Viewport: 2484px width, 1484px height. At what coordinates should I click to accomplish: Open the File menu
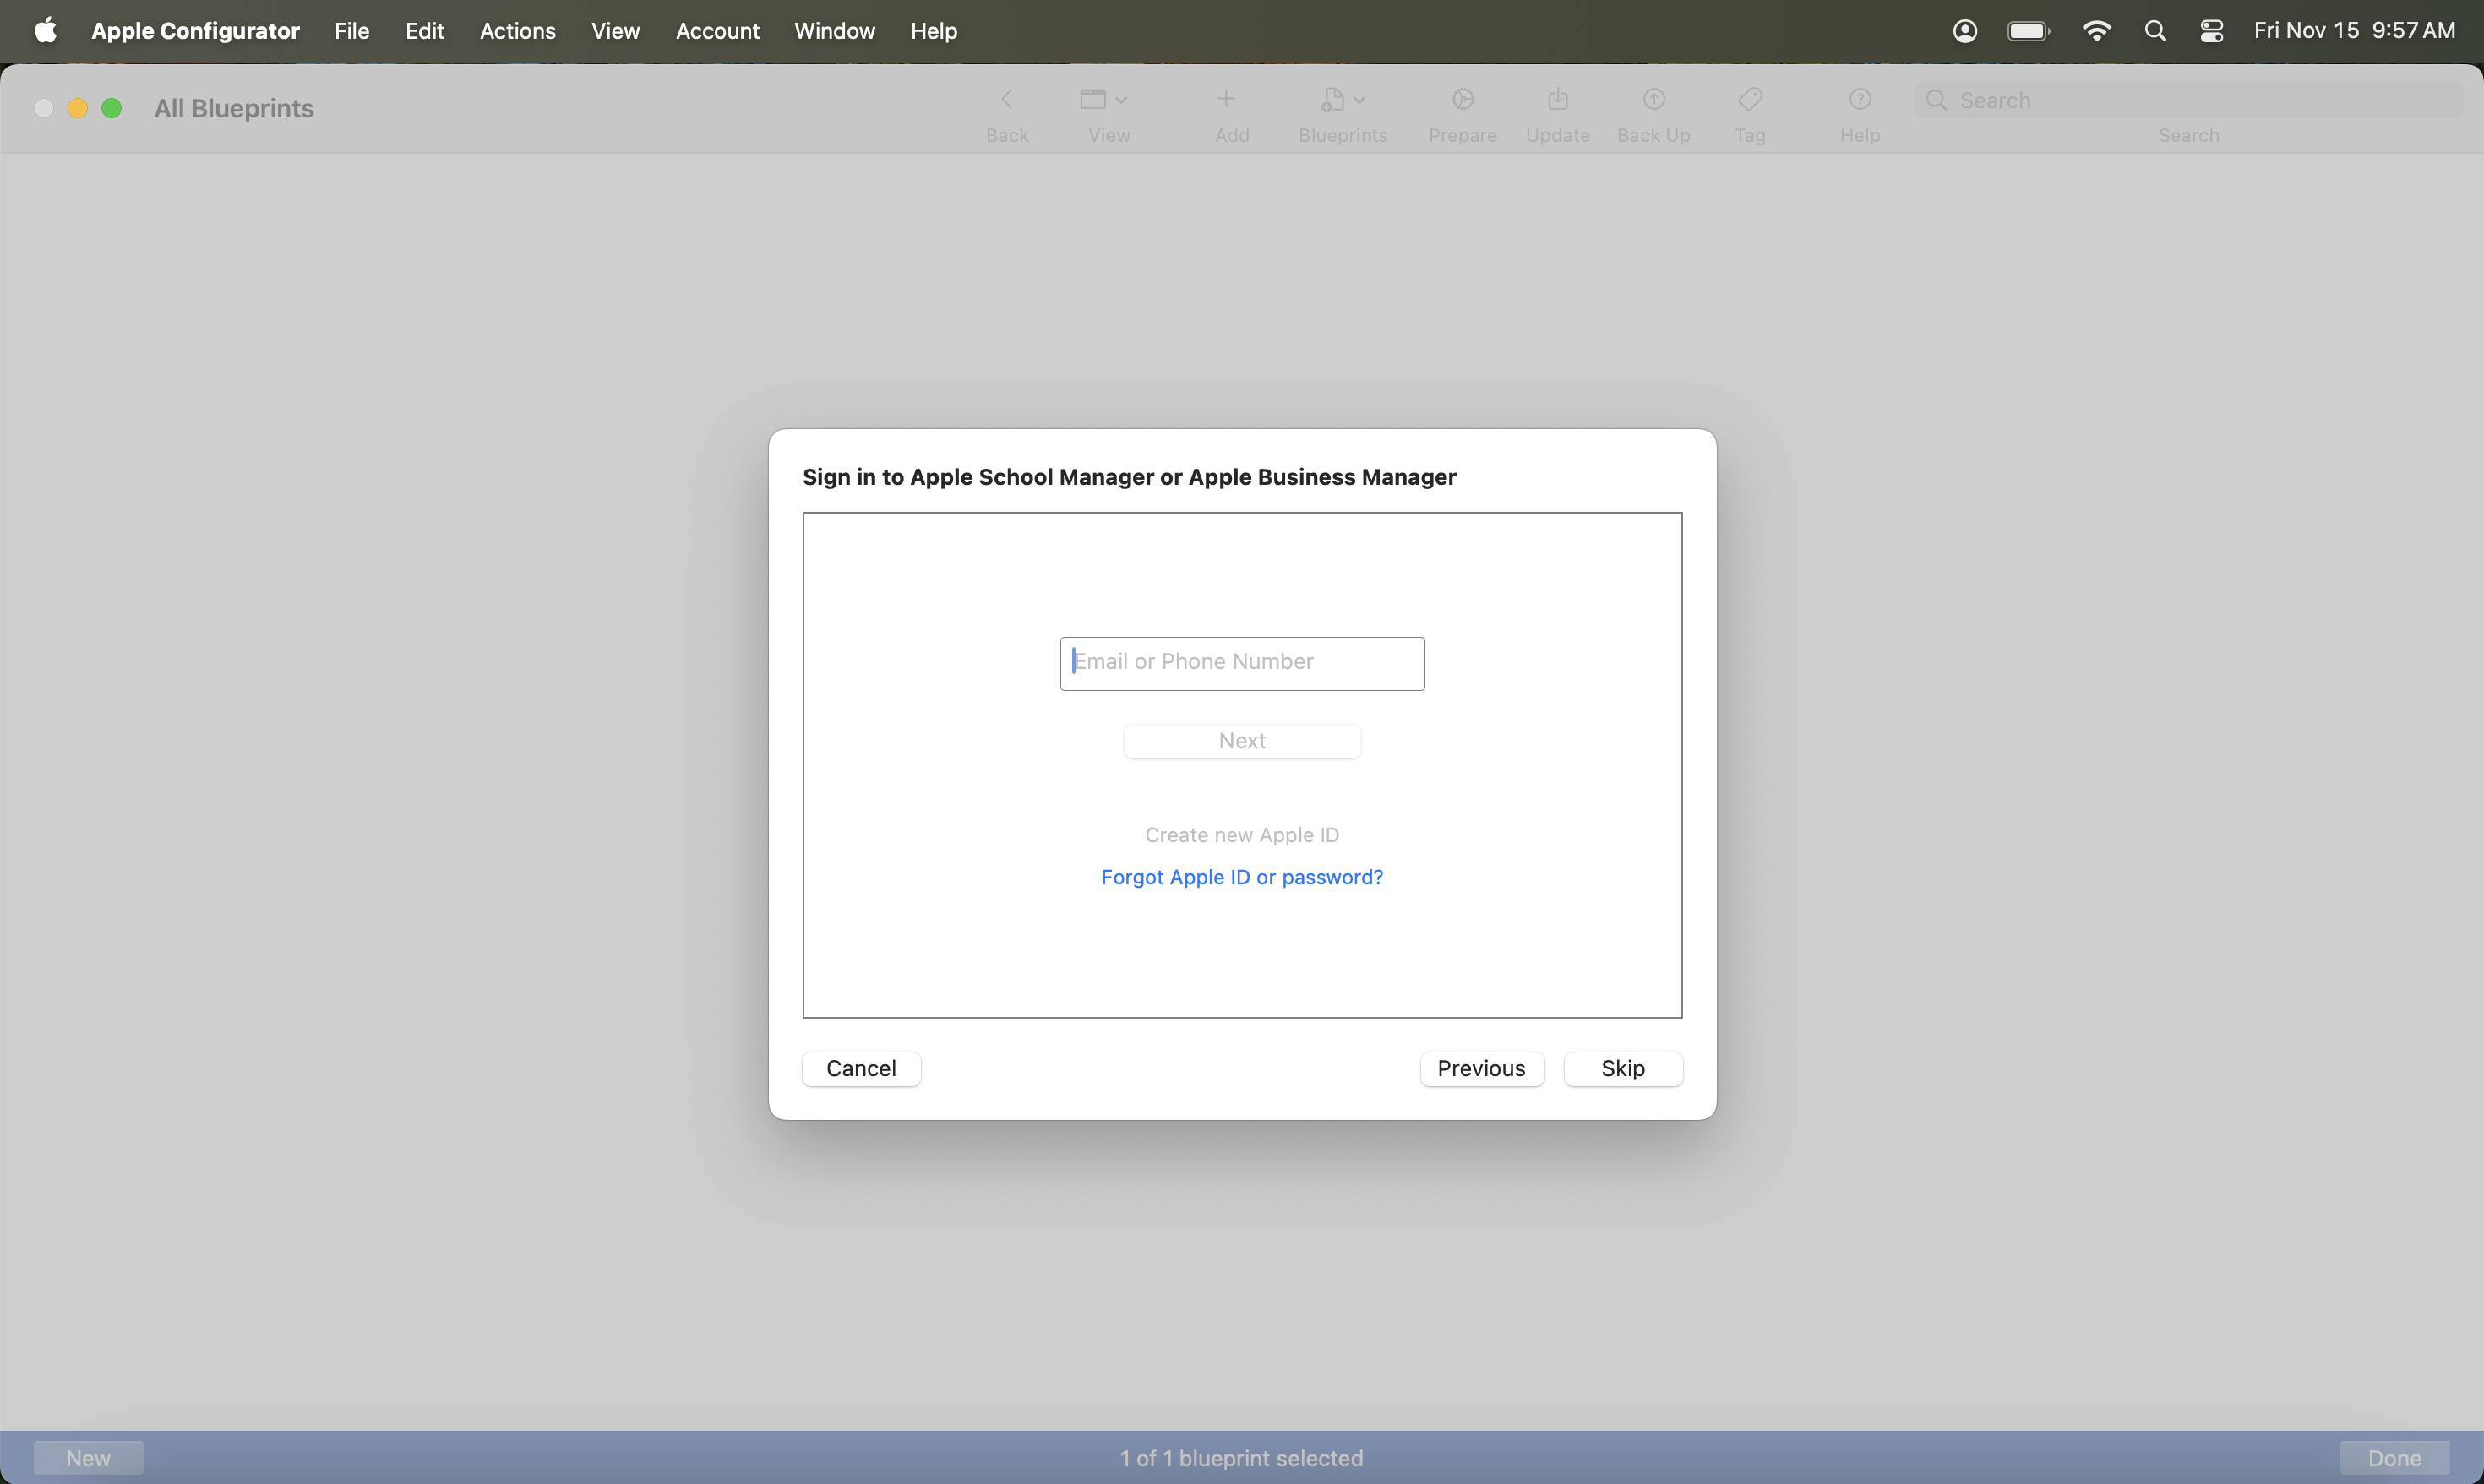point(352,31)
